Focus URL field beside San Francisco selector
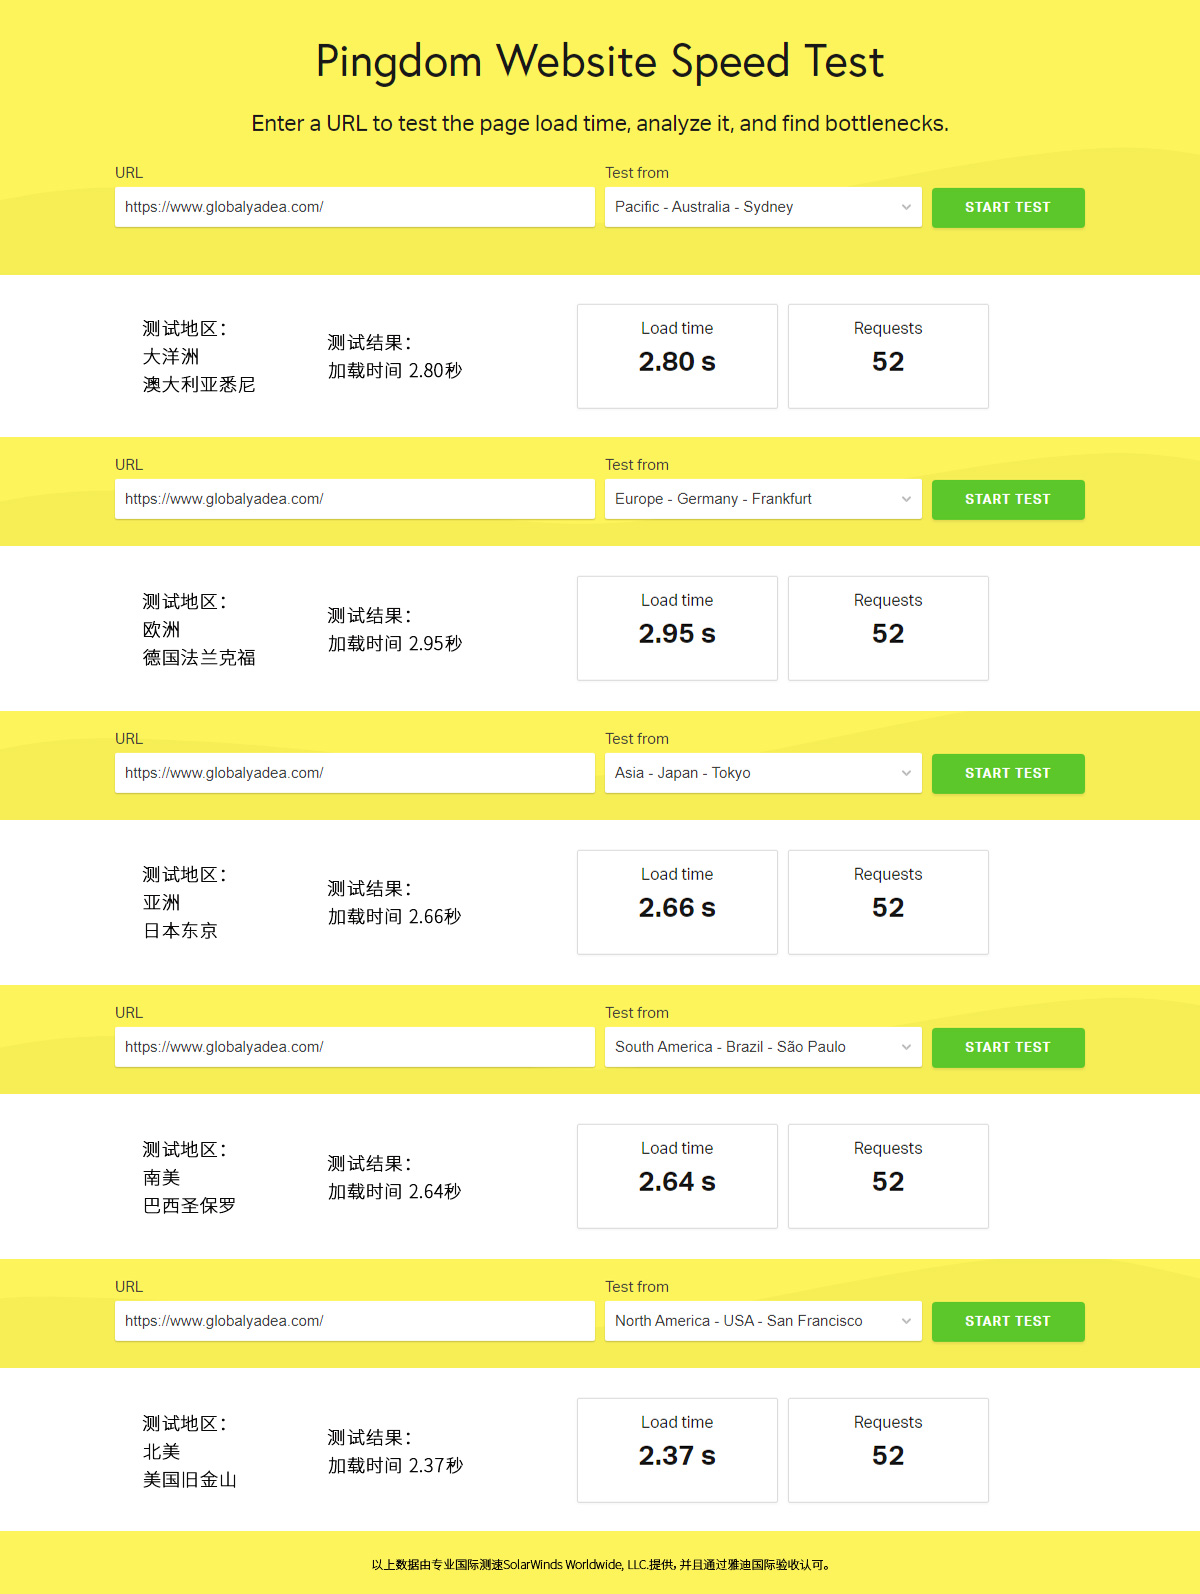This screenshot has width=1200, height=1594. pos(354,1322)
